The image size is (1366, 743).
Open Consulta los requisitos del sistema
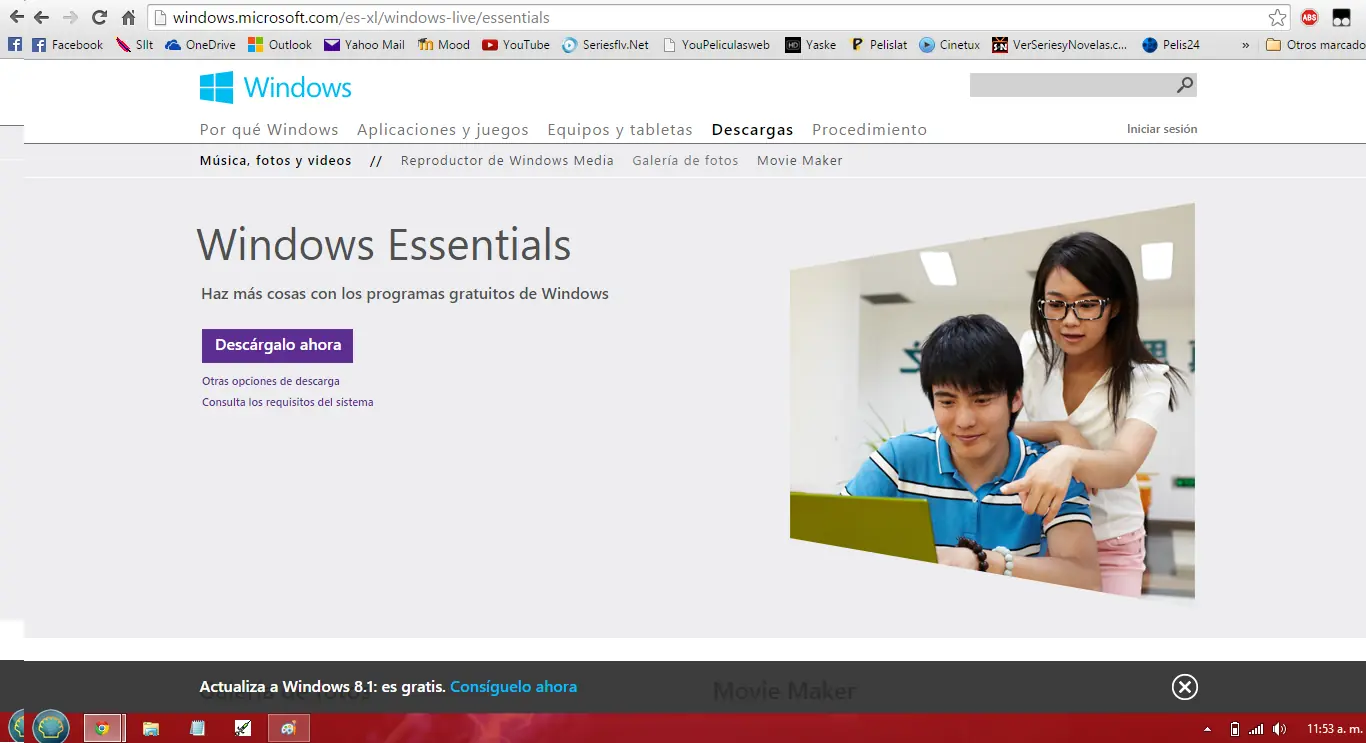(x=288, y=402)
